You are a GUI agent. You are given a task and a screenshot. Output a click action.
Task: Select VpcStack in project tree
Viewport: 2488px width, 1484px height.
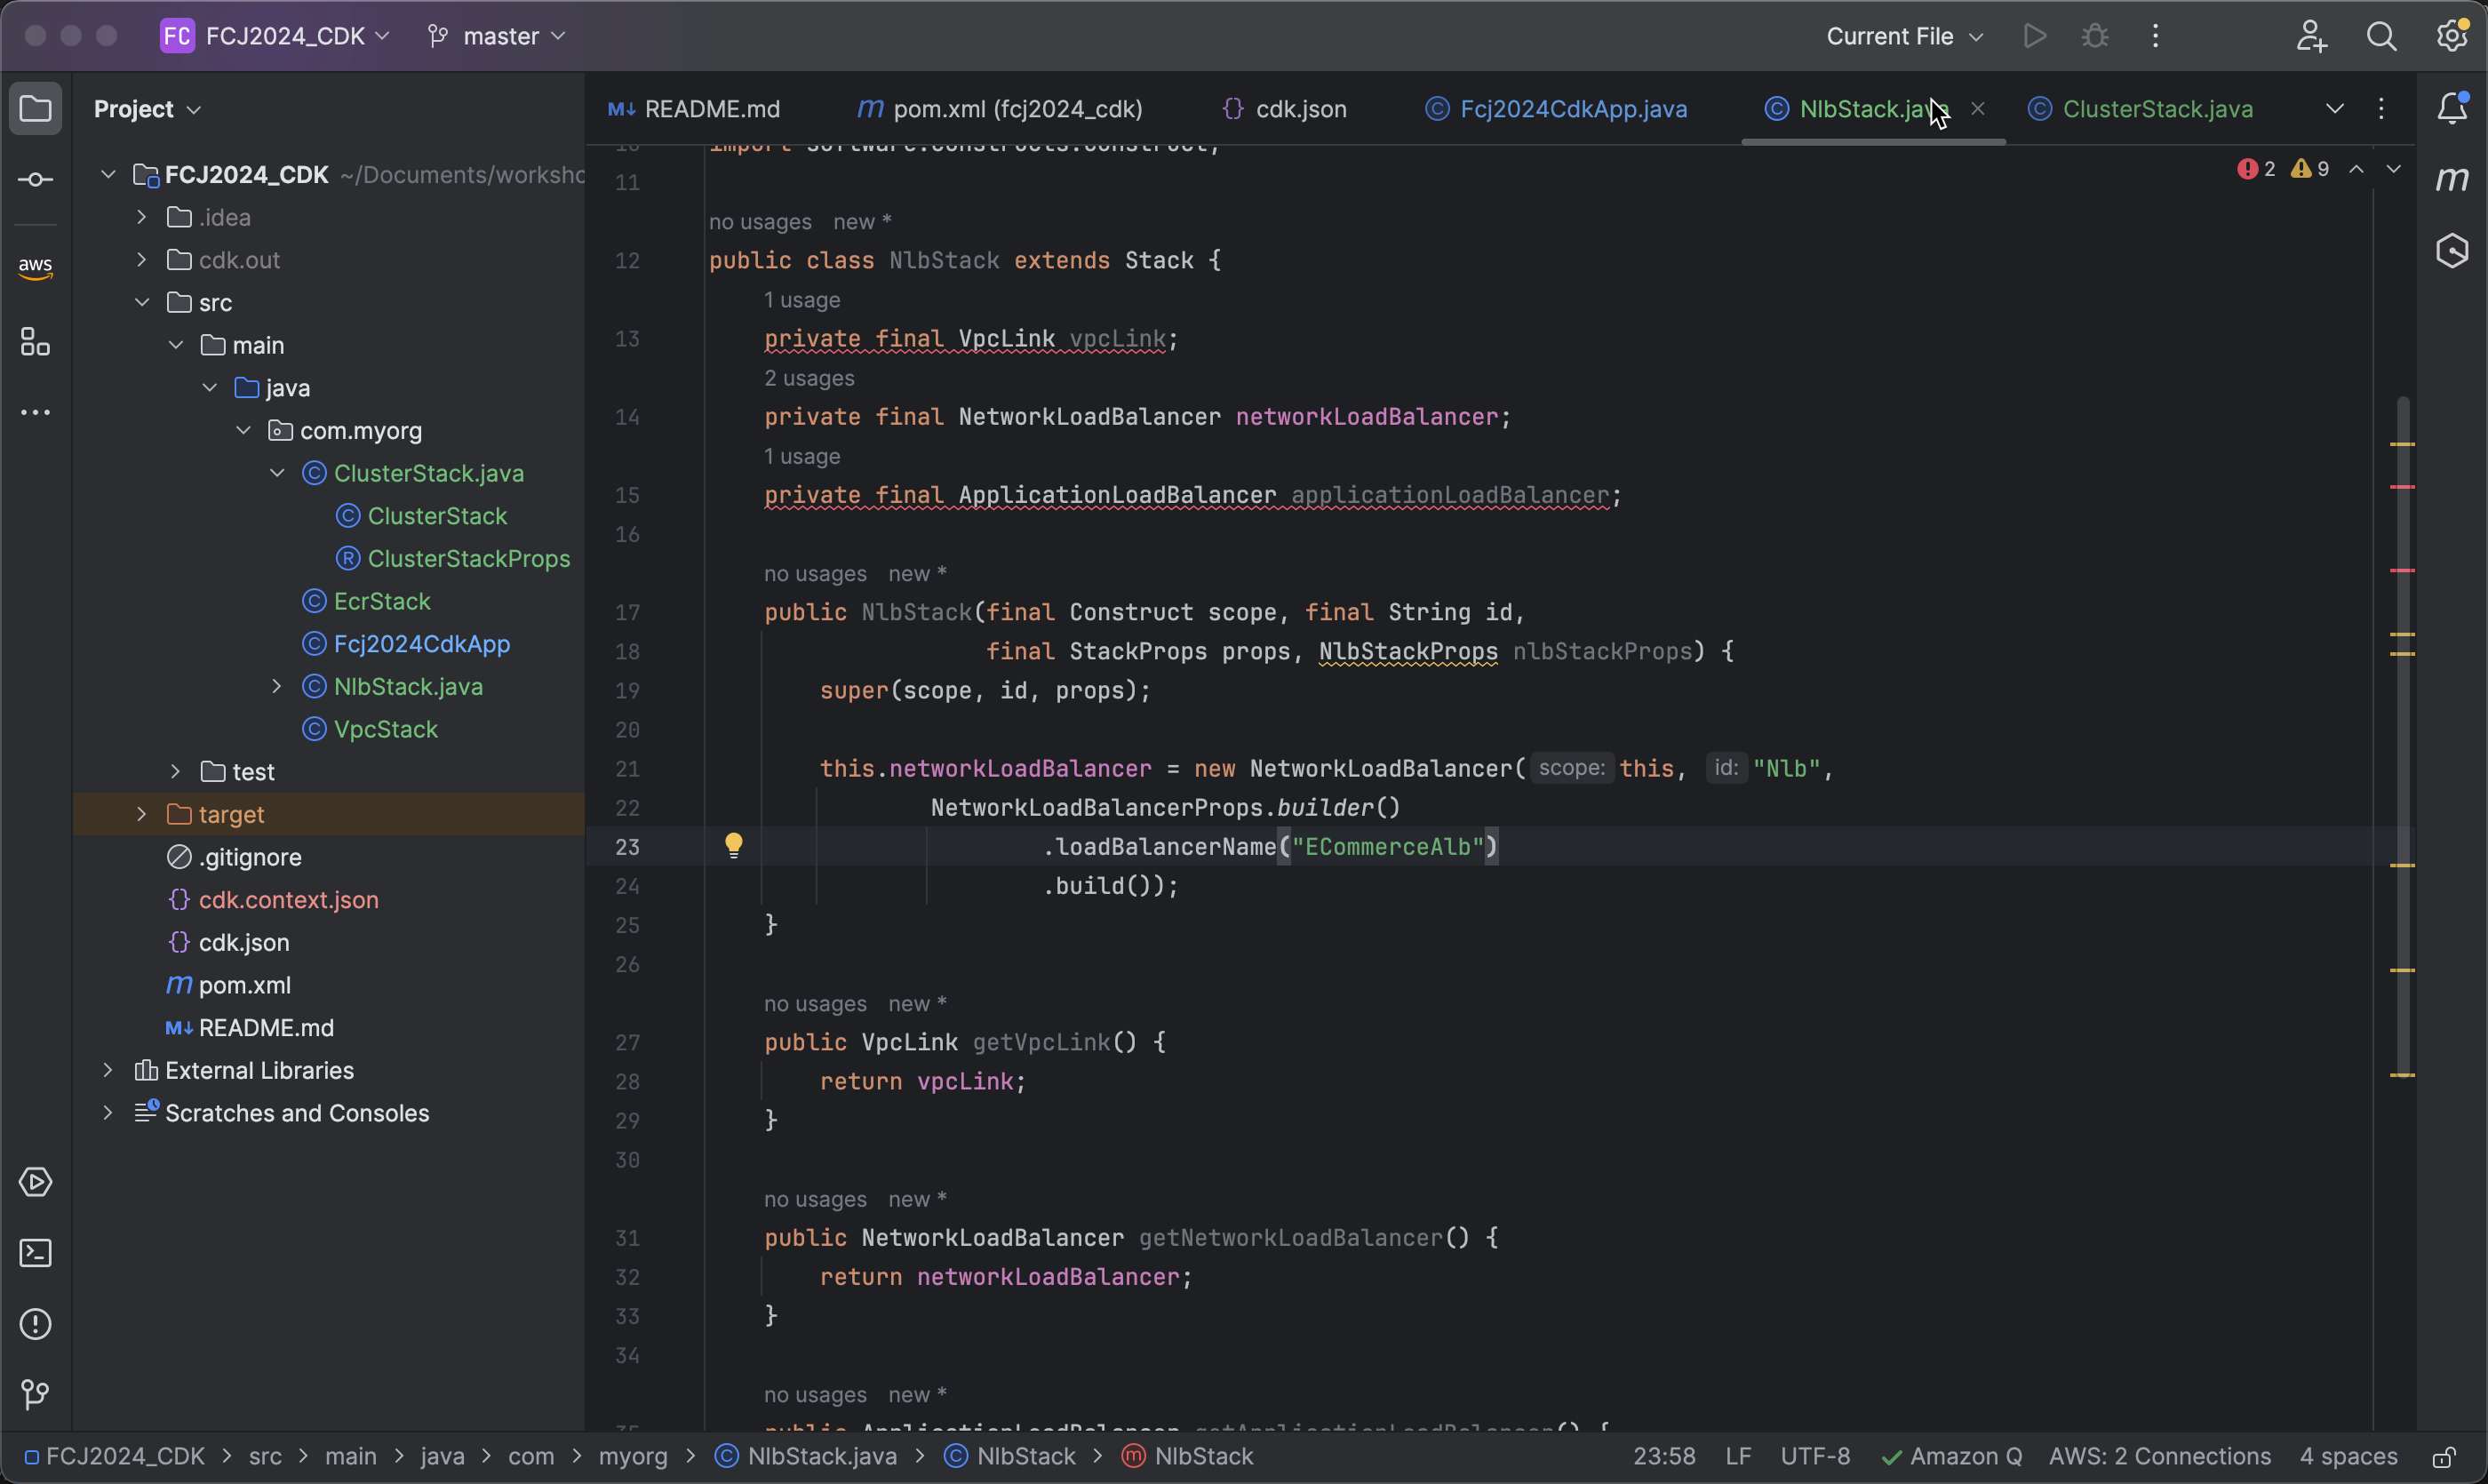coord(386,729)
